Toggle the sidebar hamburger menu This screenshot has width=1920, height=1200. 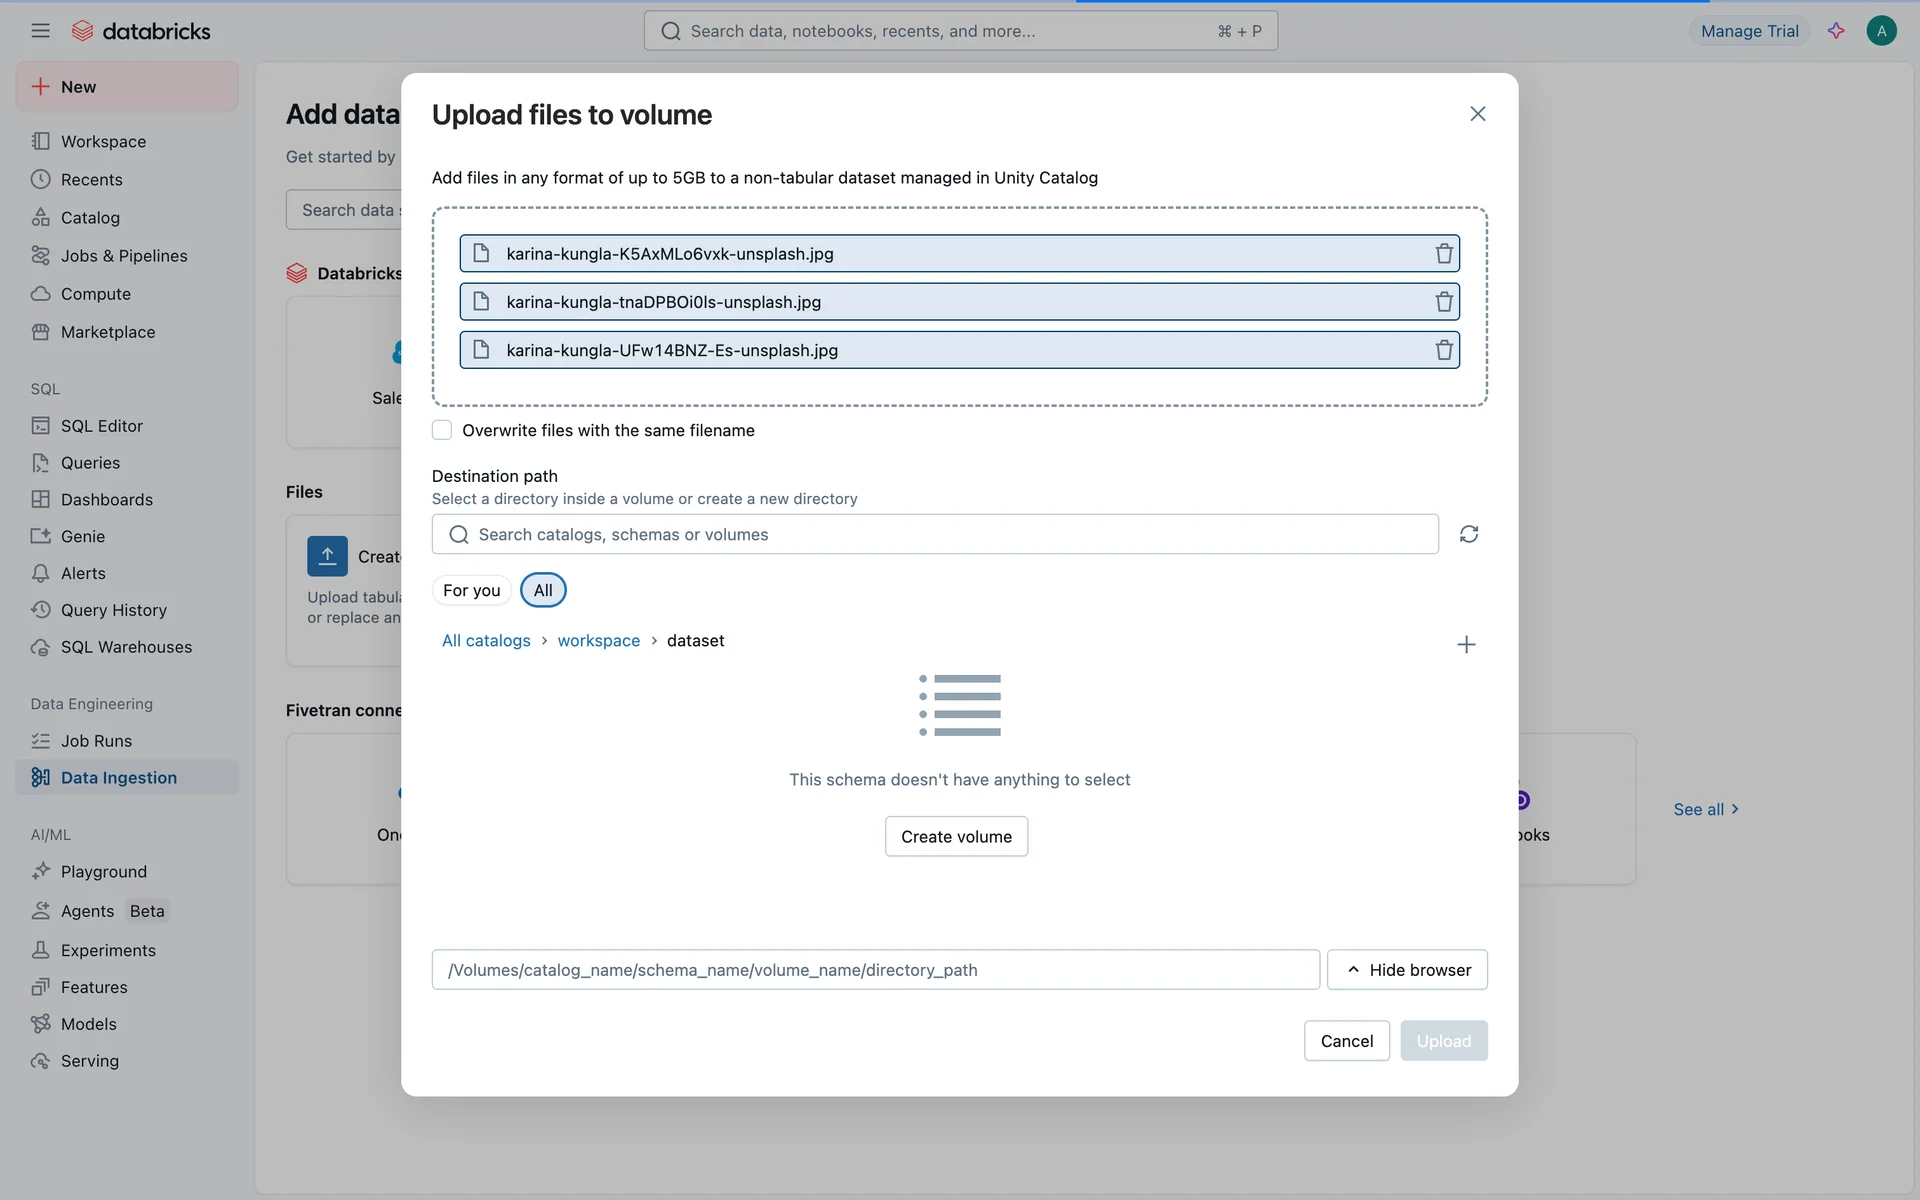click(x=40, y=31)
